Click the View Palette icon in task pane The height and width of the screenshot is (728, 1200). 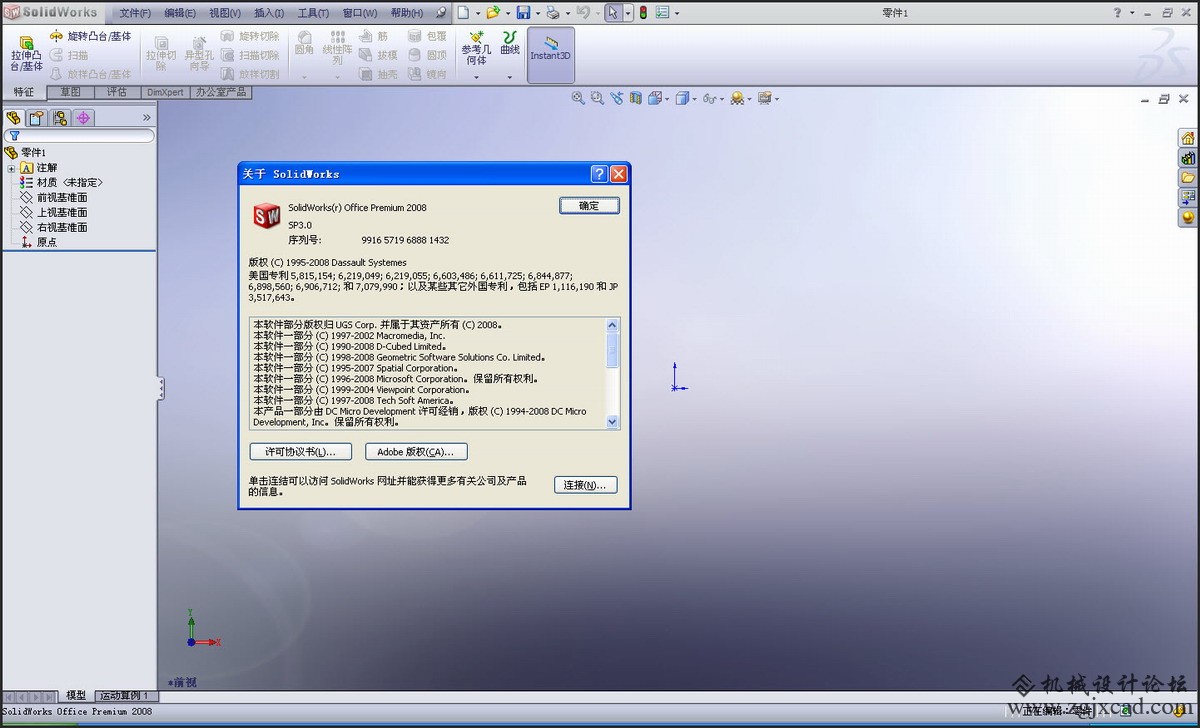tap(1188, 198)
